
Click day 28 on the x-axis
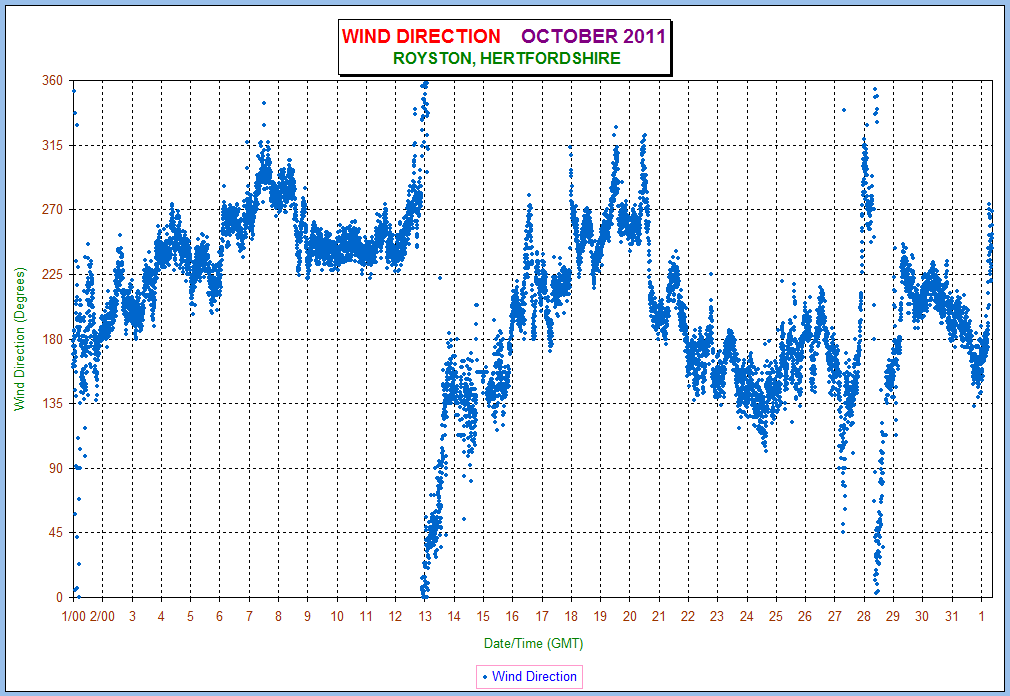863,616
